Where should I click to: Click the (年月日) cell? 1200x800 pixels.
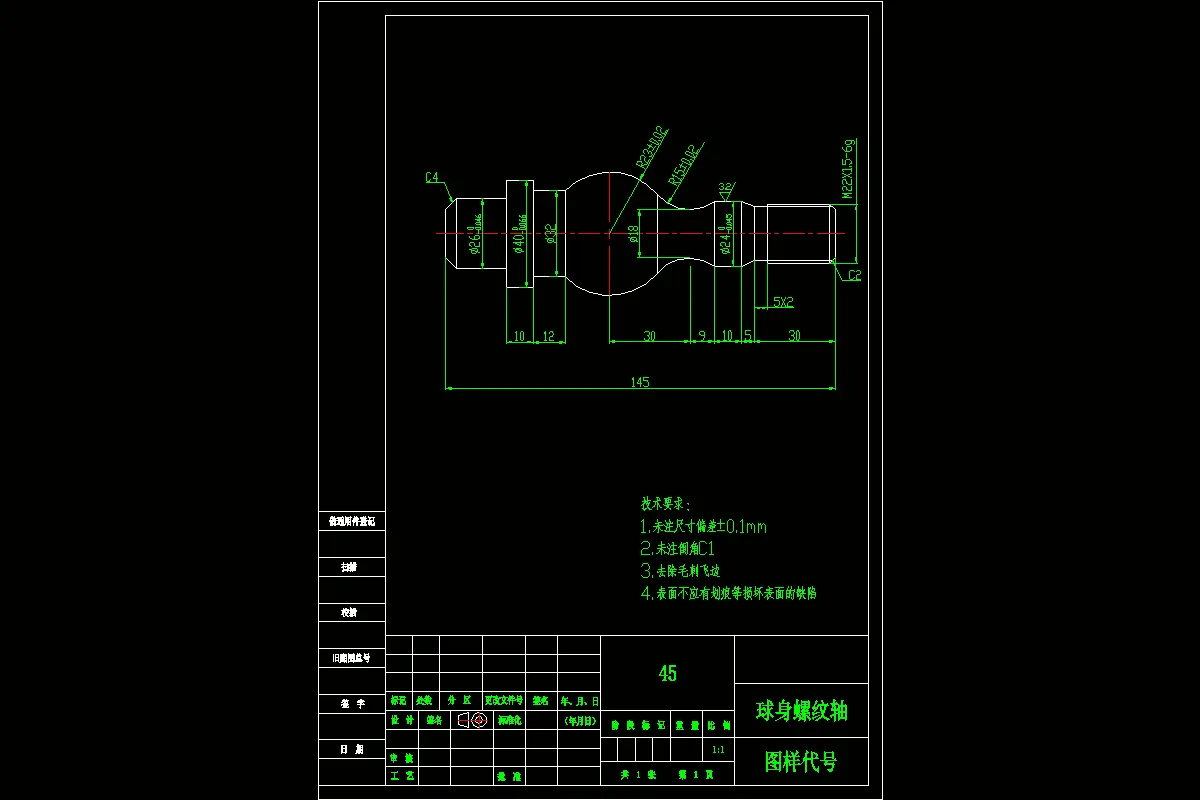[580, 720]
